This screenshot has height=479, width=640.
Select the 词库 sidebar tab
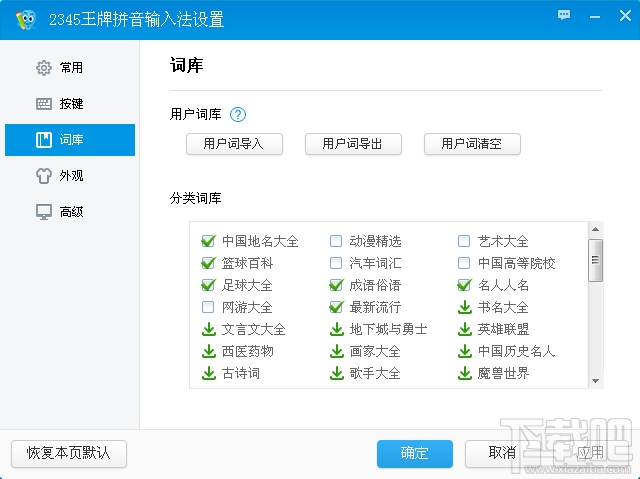click(70, 140)
